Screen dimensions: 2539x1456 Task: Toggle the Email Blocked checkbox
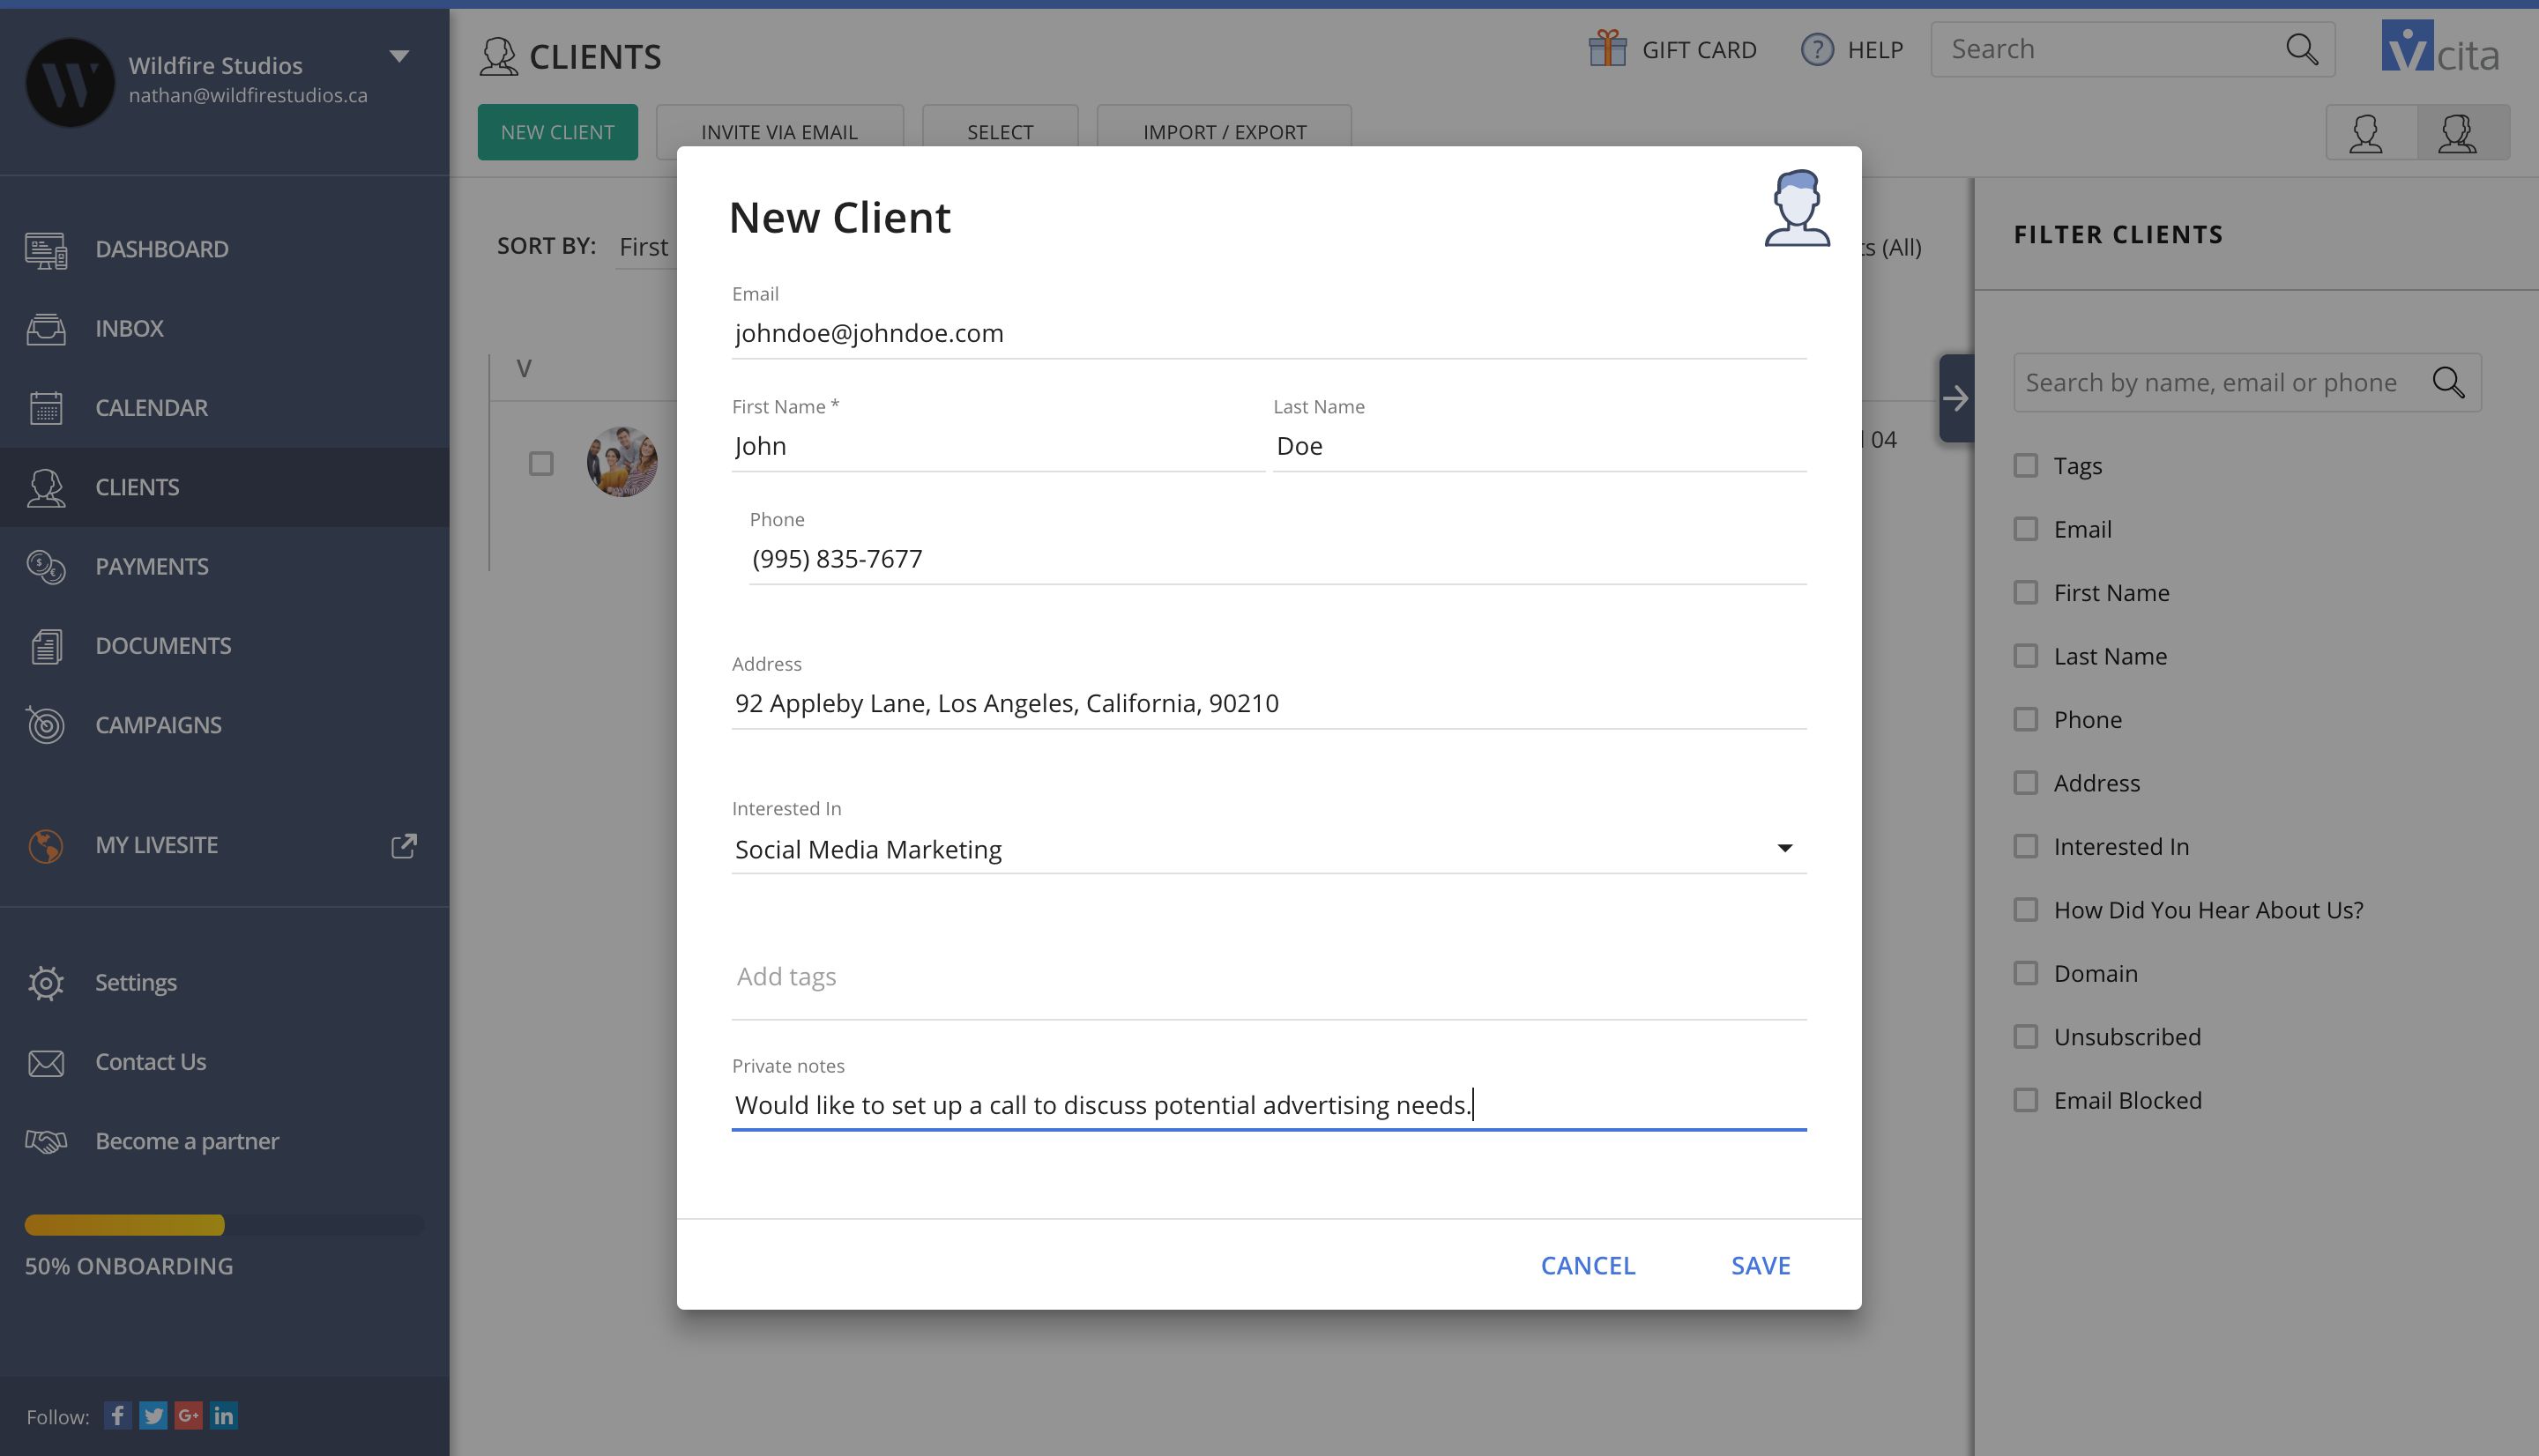(2025, 1100)
